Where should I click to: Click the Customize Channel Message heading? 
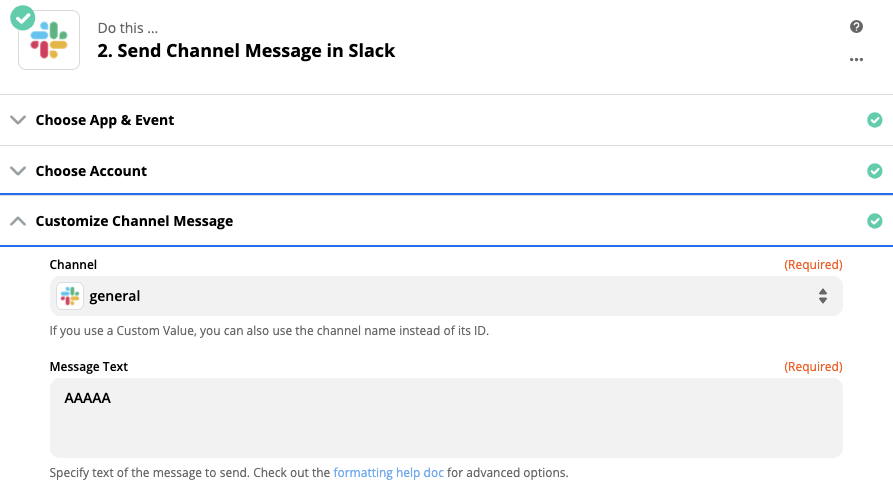tap(134, 221)
